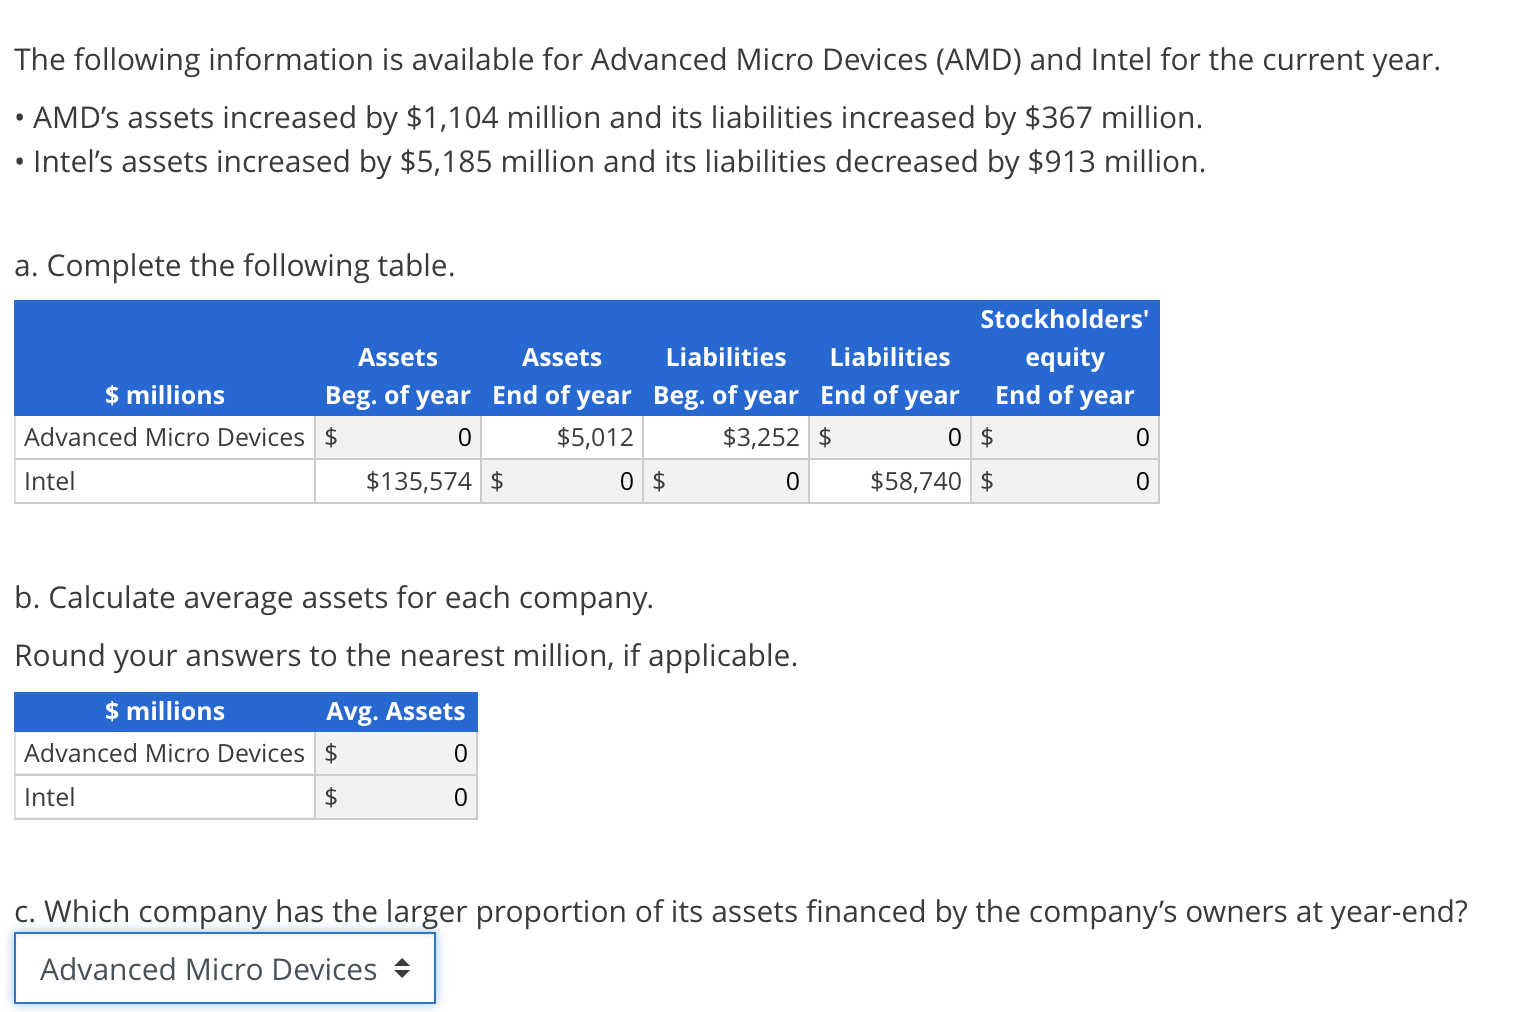Click the 'b. Calculate average assets' instruction

[334, 597]
